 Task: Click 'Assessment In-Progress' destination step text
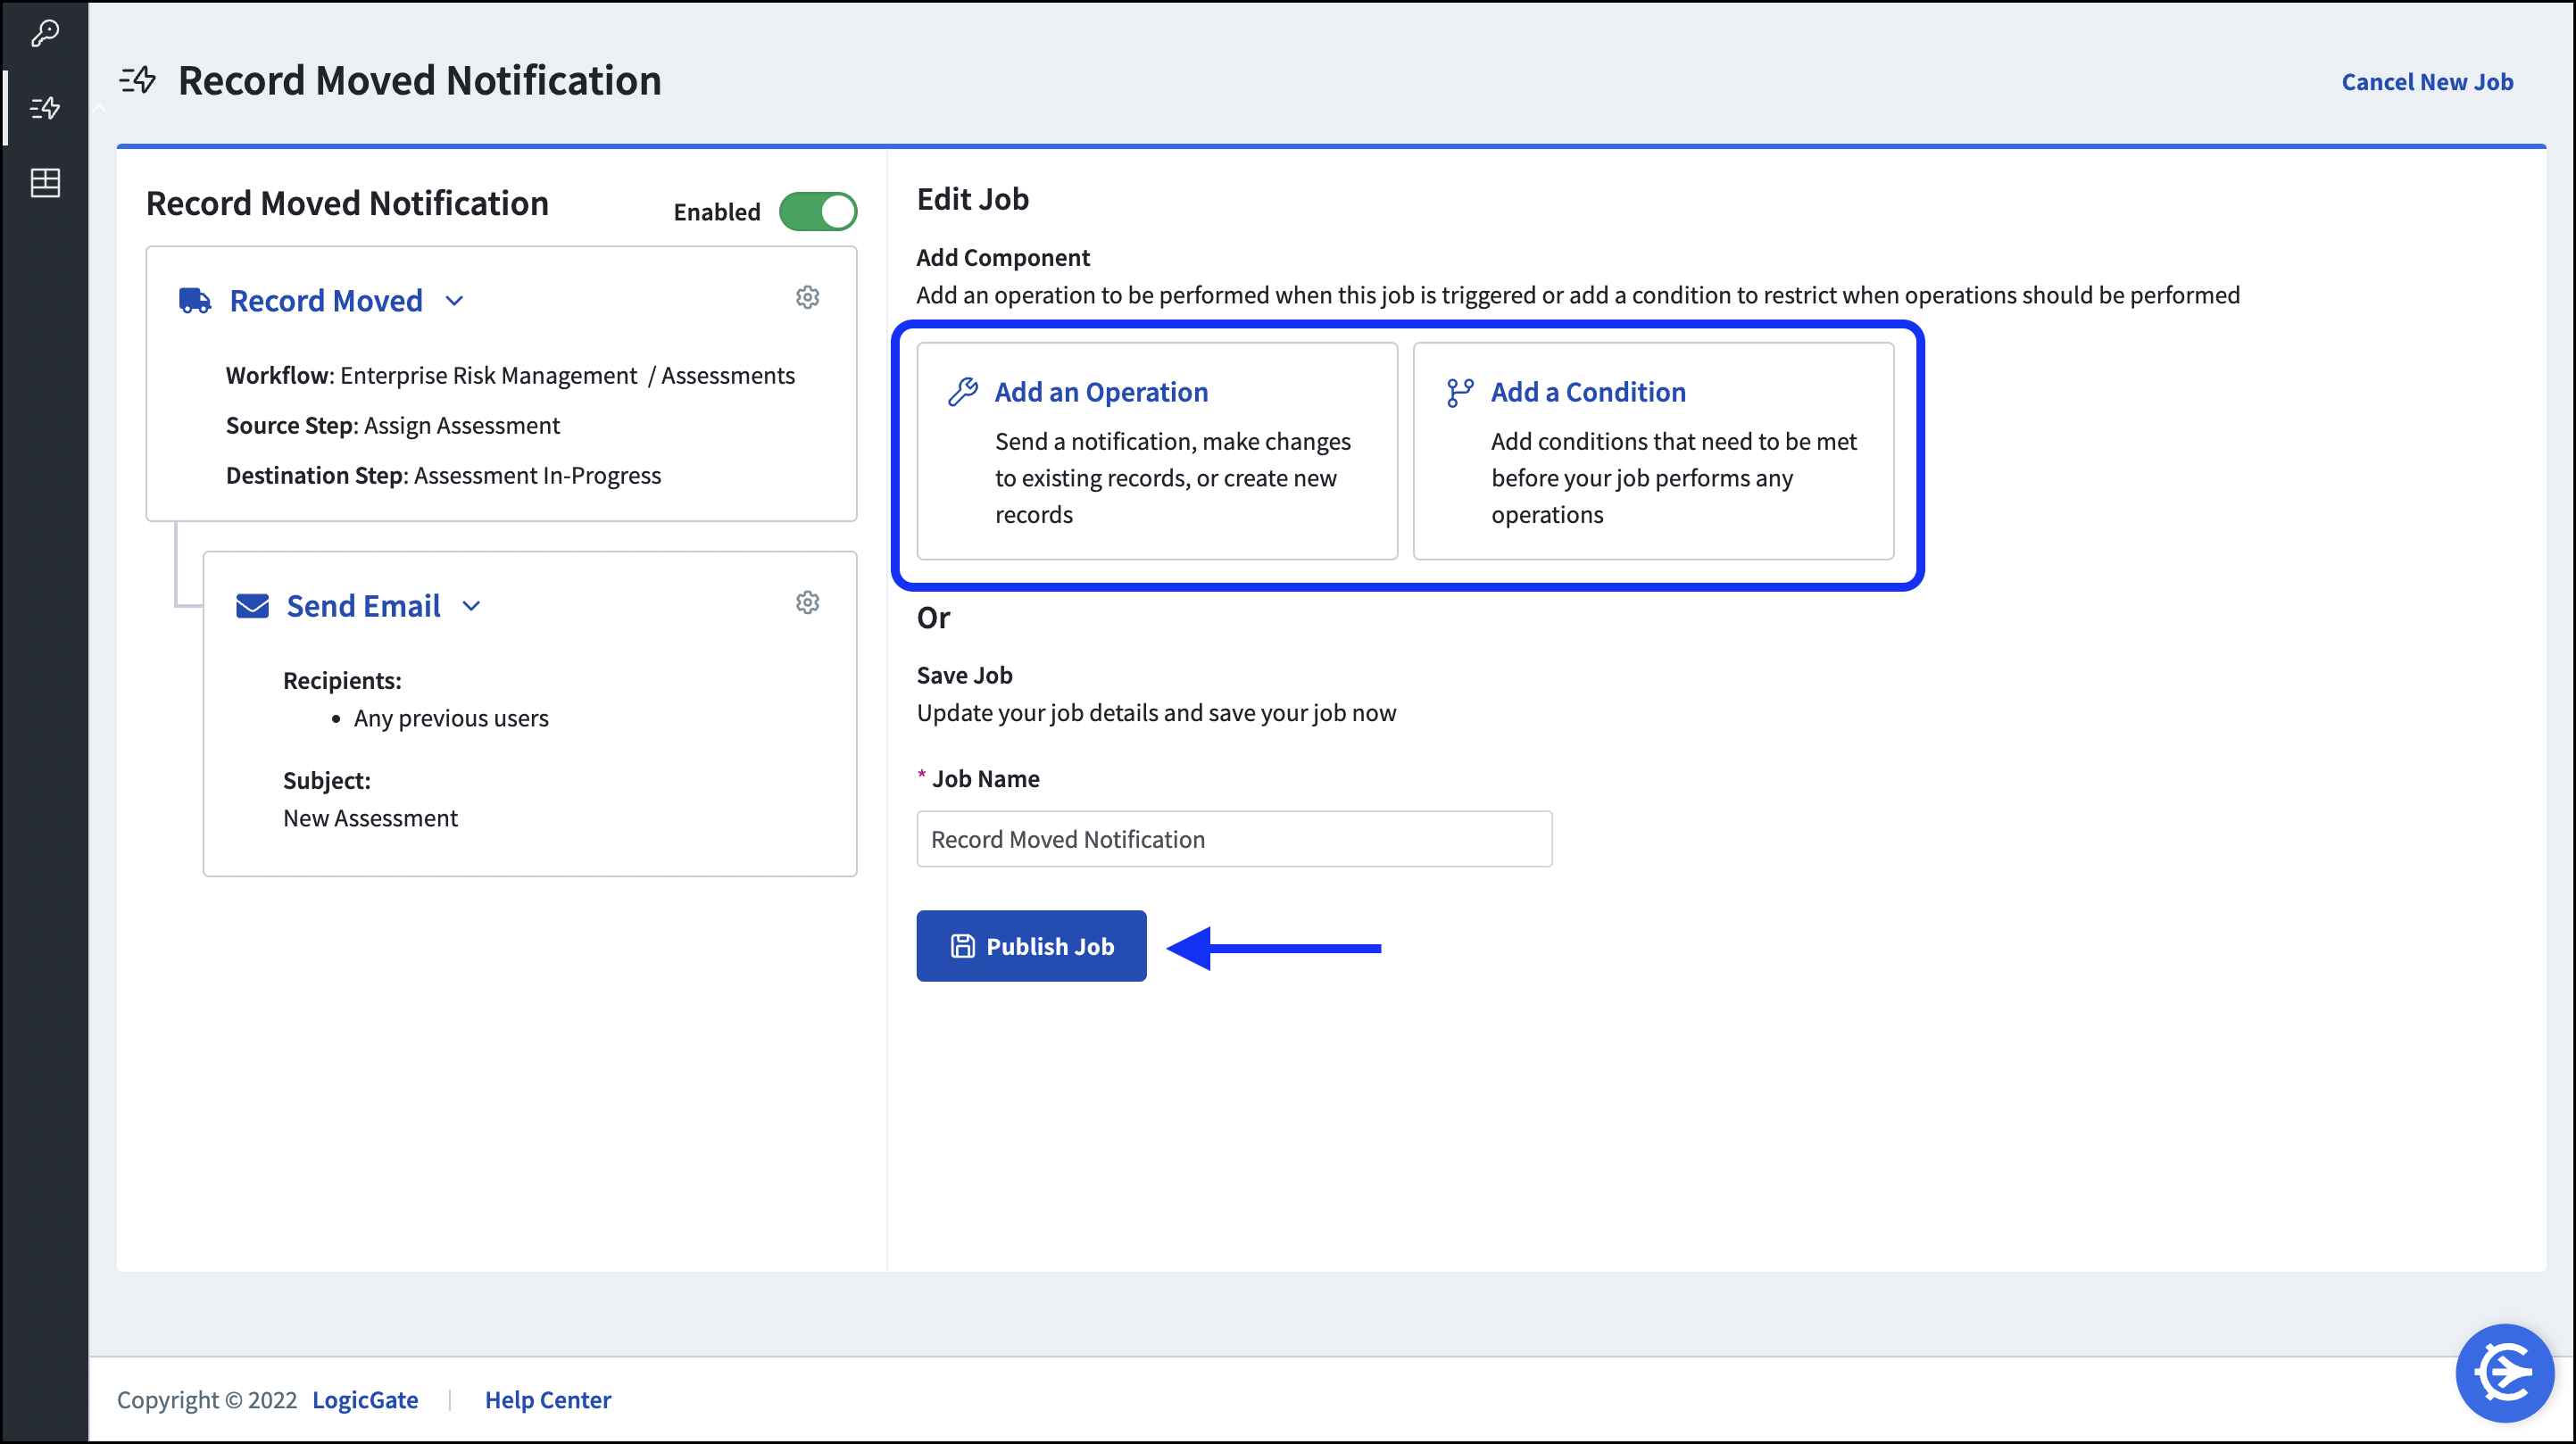pos(537,475)
